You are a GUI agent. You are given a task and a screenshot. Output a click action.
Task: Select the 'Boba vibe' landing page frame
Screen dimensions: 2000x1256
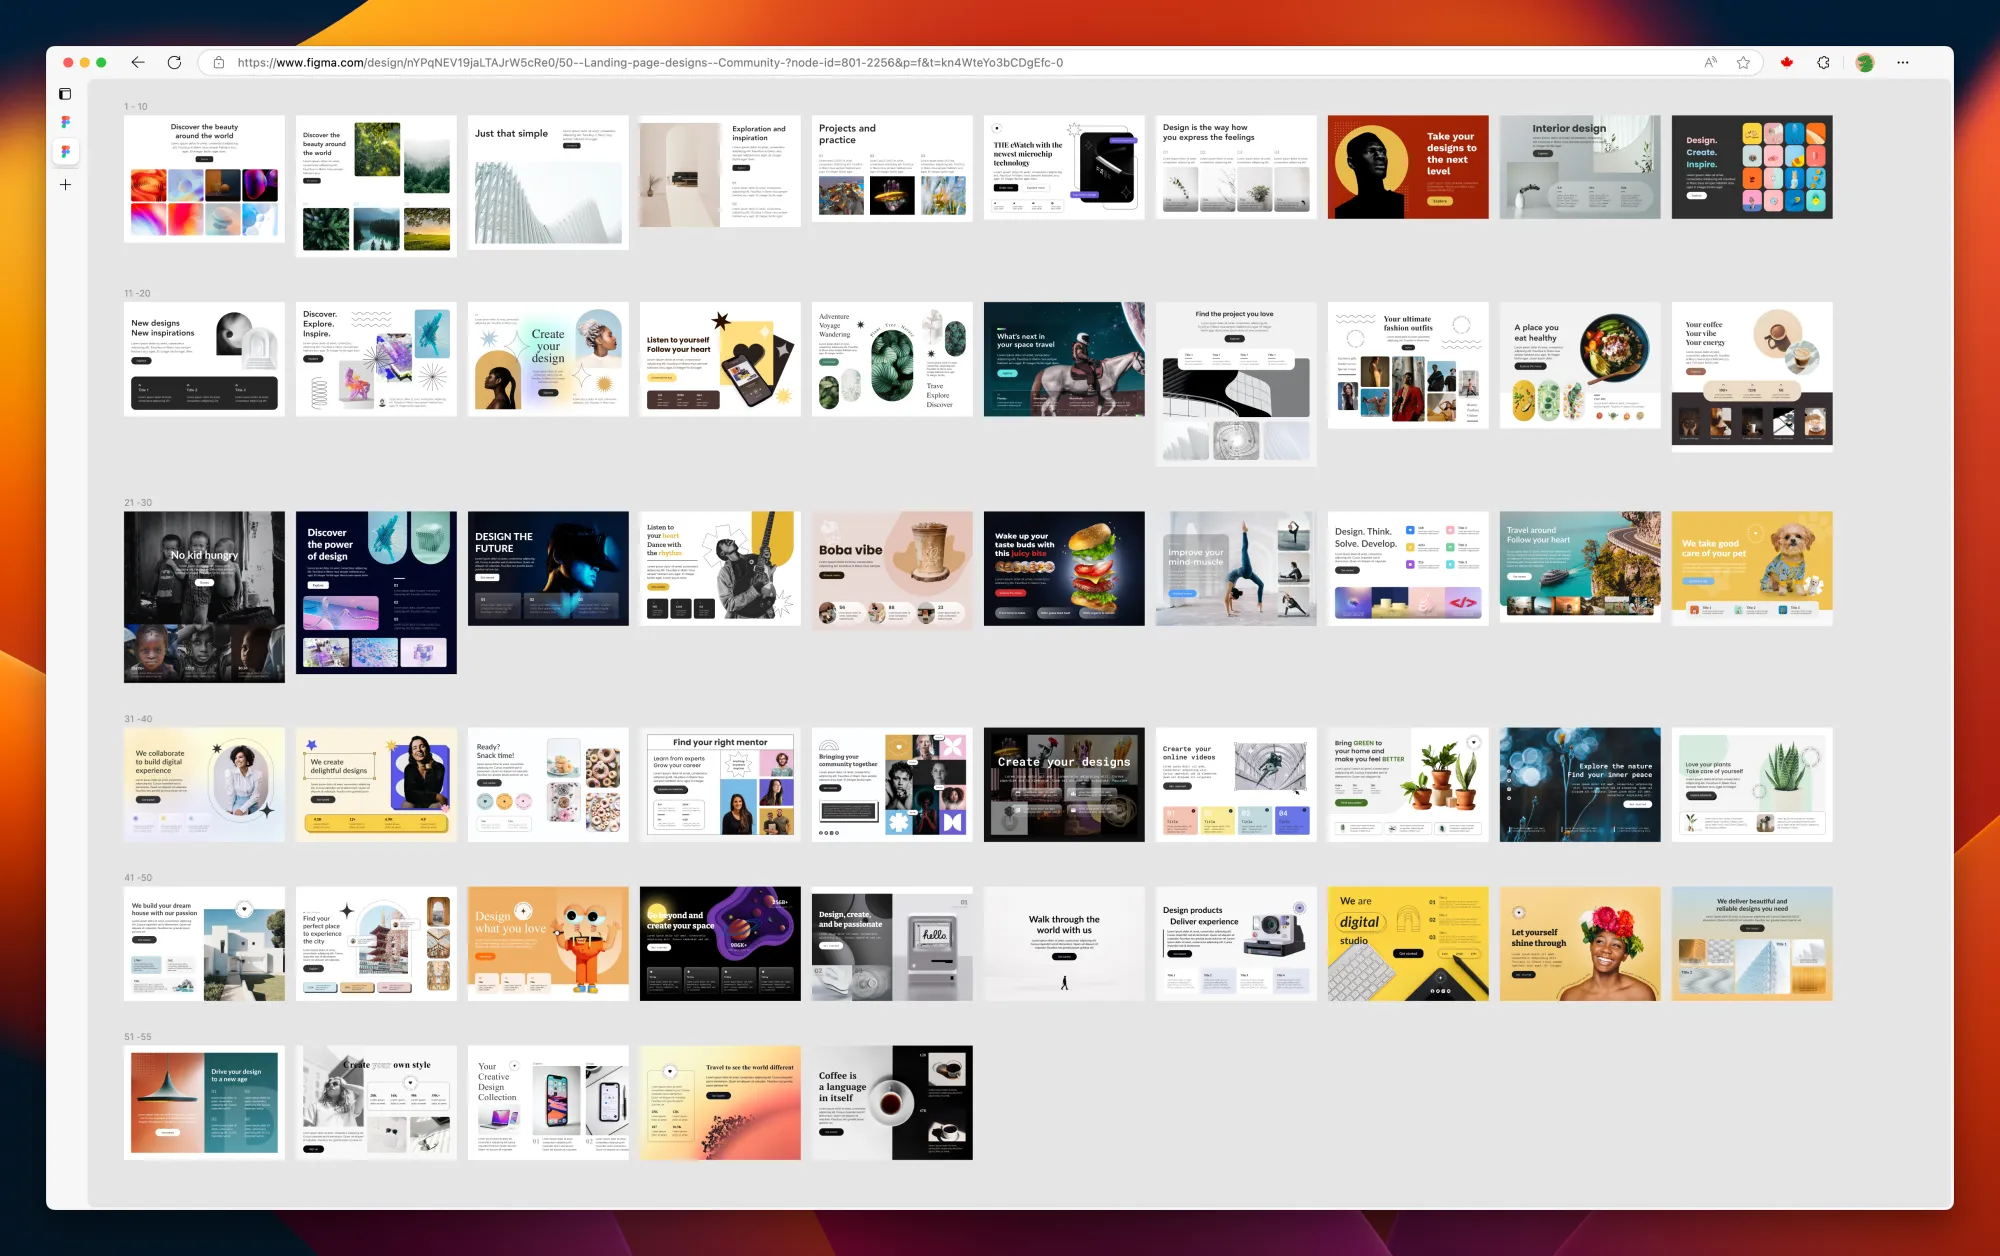pyautogui.click(x=892, y=569)
